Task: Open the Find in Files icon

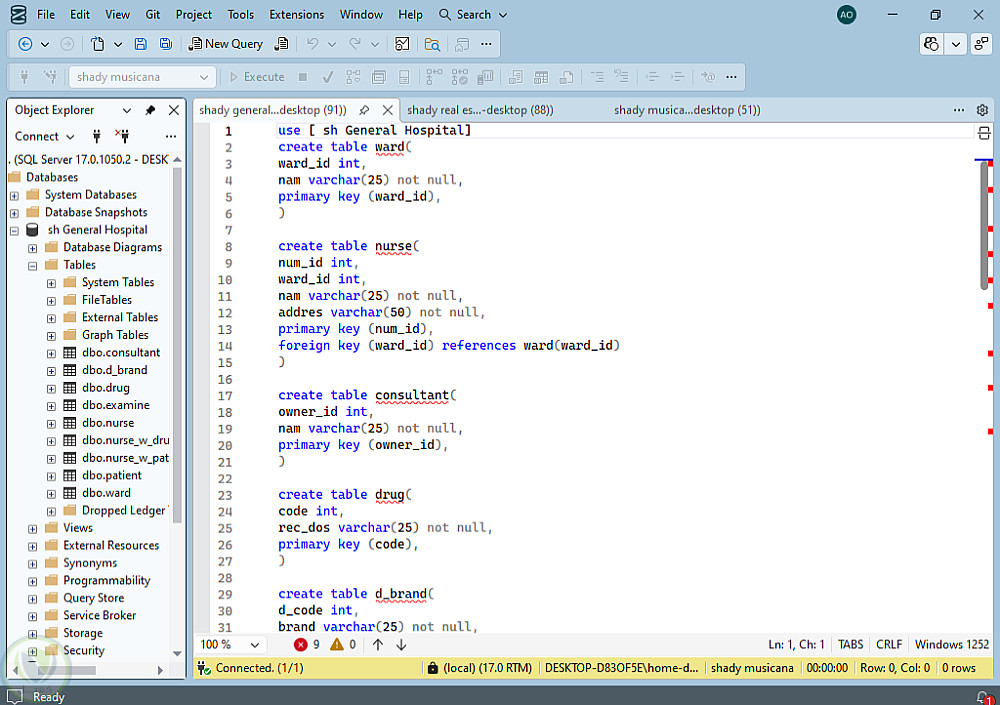Action: tap(432, 44)
